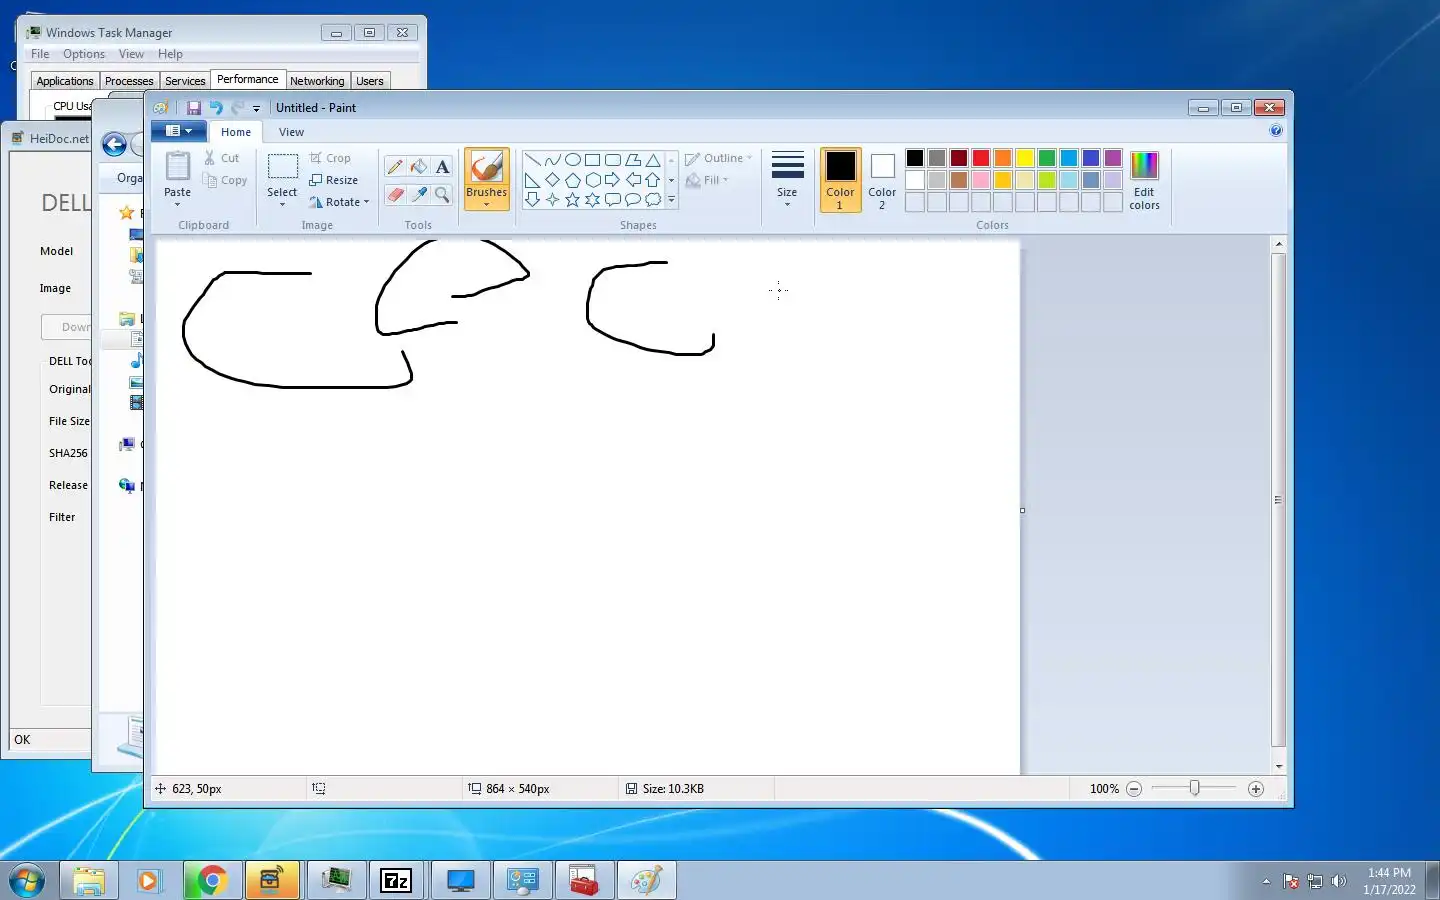Click the Undo arrow in Paint title bar
This screenshot has width=1440, height=900.
click(x=215, y=108)
